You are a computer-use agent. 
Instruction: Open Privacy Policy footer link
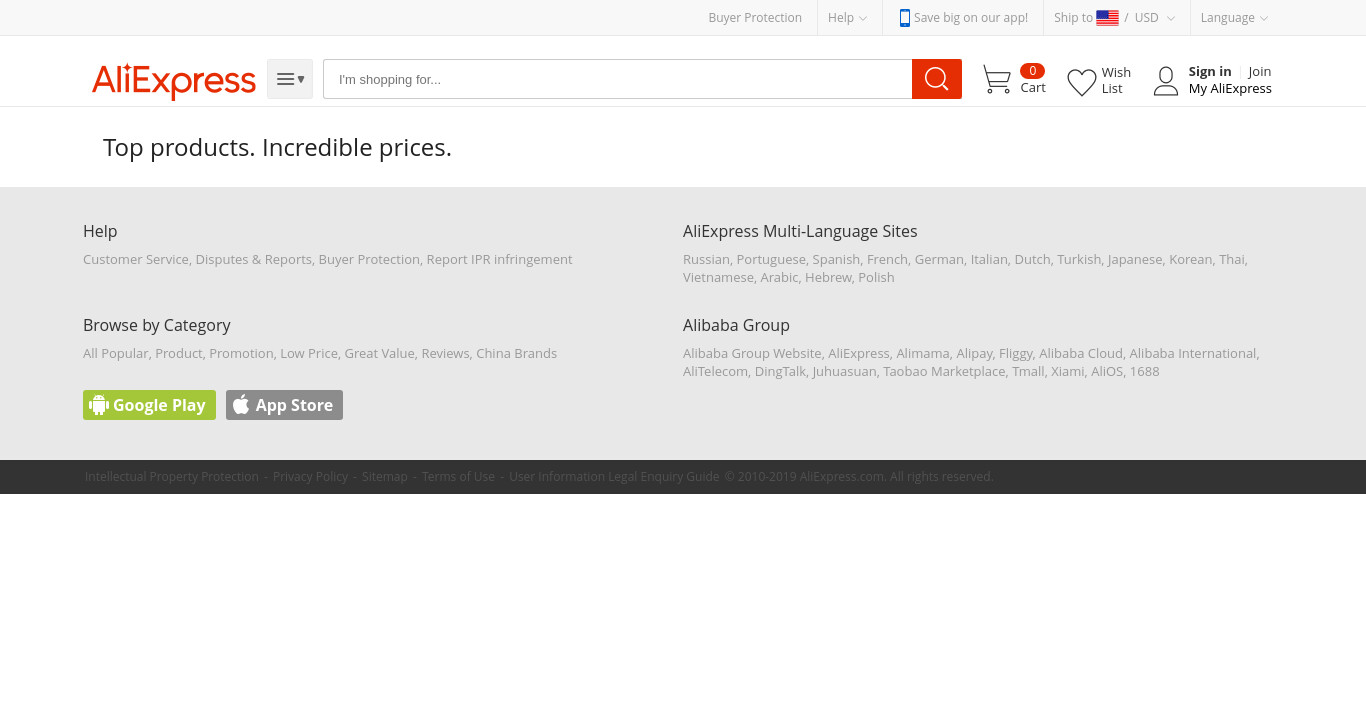(310, 477)
